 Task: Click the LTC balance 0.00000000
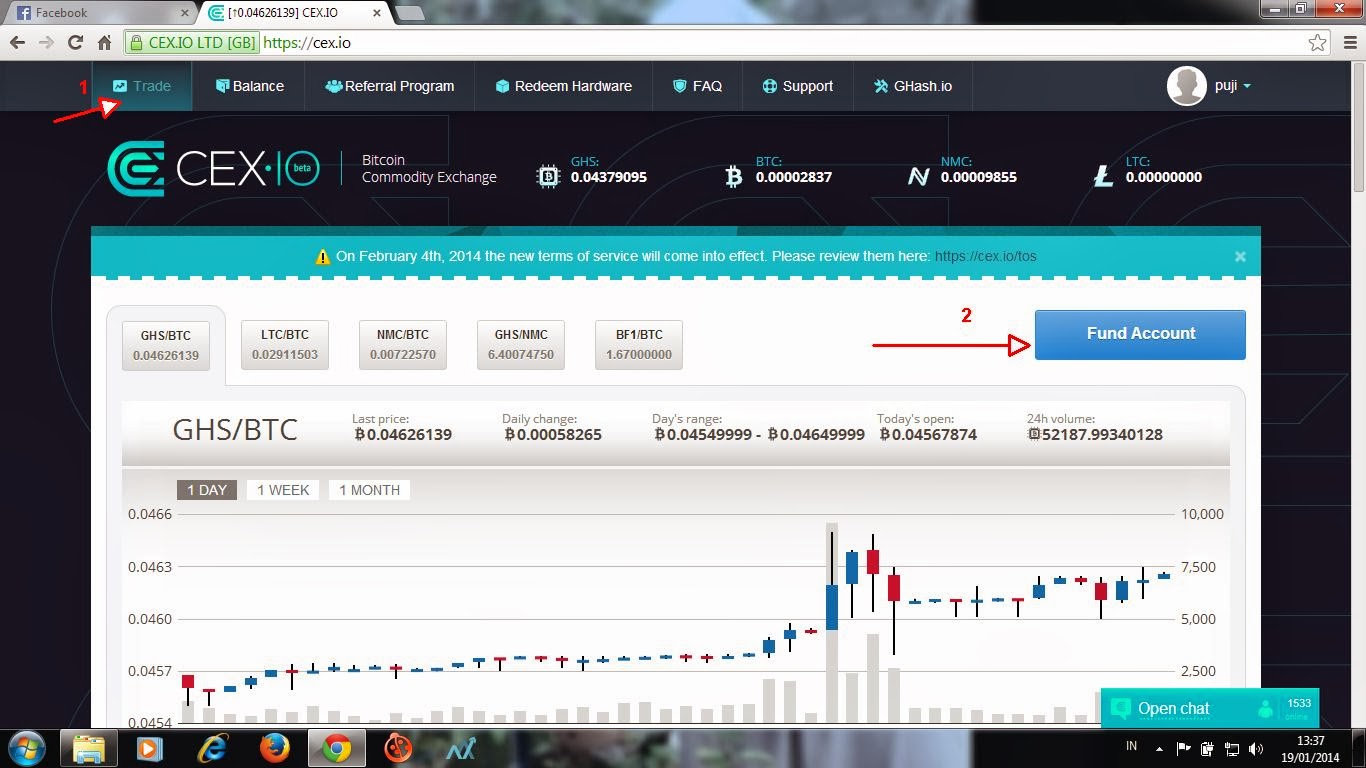(x=1164, y=178)
